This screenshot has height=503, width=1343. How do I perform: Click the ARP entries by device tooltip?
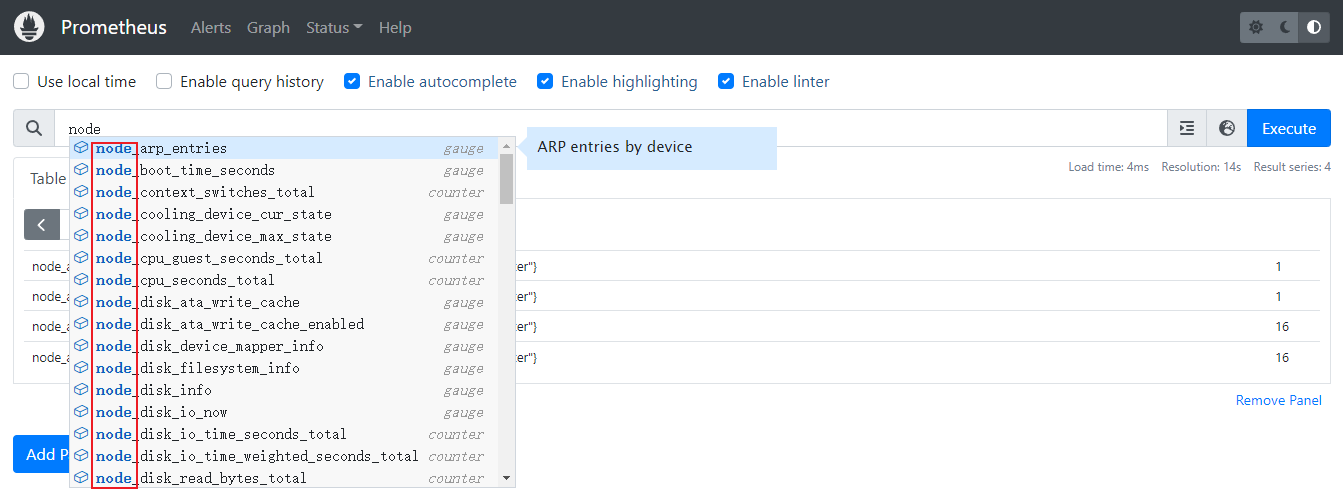pos(652,148)
